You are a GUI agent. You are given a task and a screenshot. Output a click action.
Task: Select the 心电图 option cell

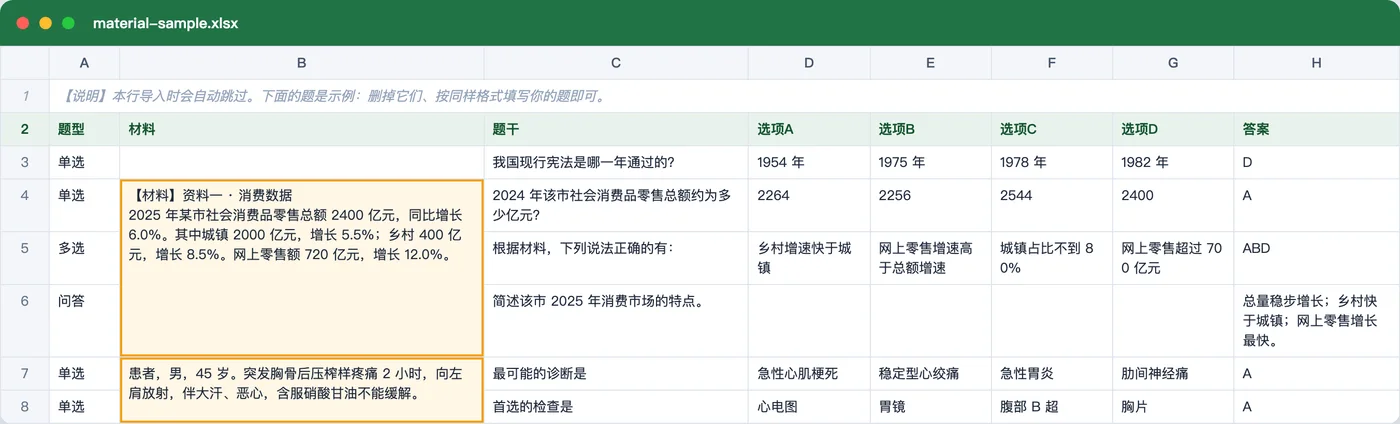click(809, 407)
